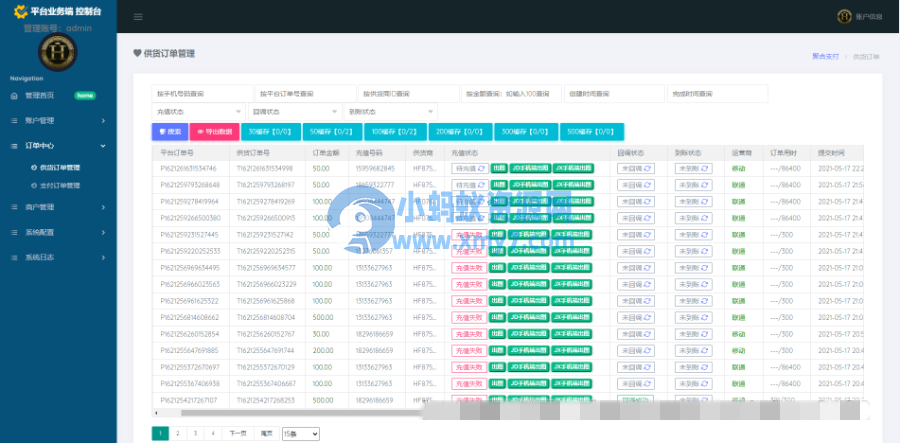Image resolution: width=900 pixels, height=443 pixels.
Task: Open the 充值状态 dropdown
Action: pos(199,112)
